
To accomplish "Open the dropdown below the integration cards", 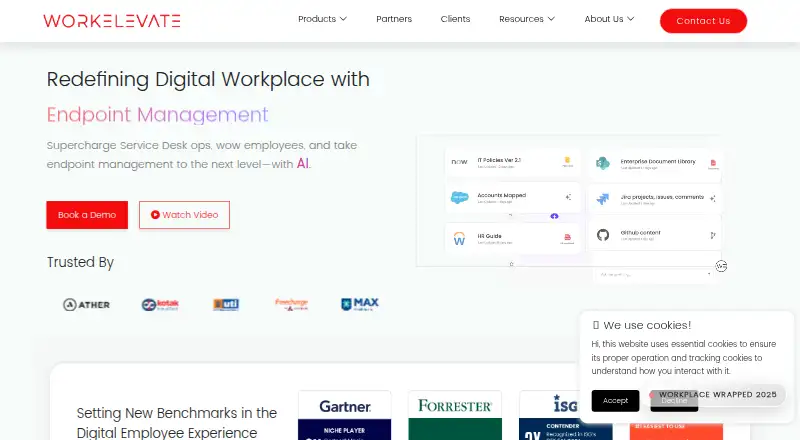I will pos(655,274).
